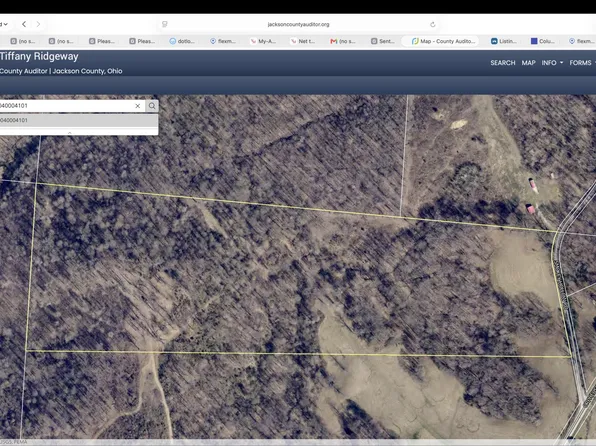Viewport: 596px width, 446px height.
Task: Click the browser forward arrow
Action: (x=38, y=24)
